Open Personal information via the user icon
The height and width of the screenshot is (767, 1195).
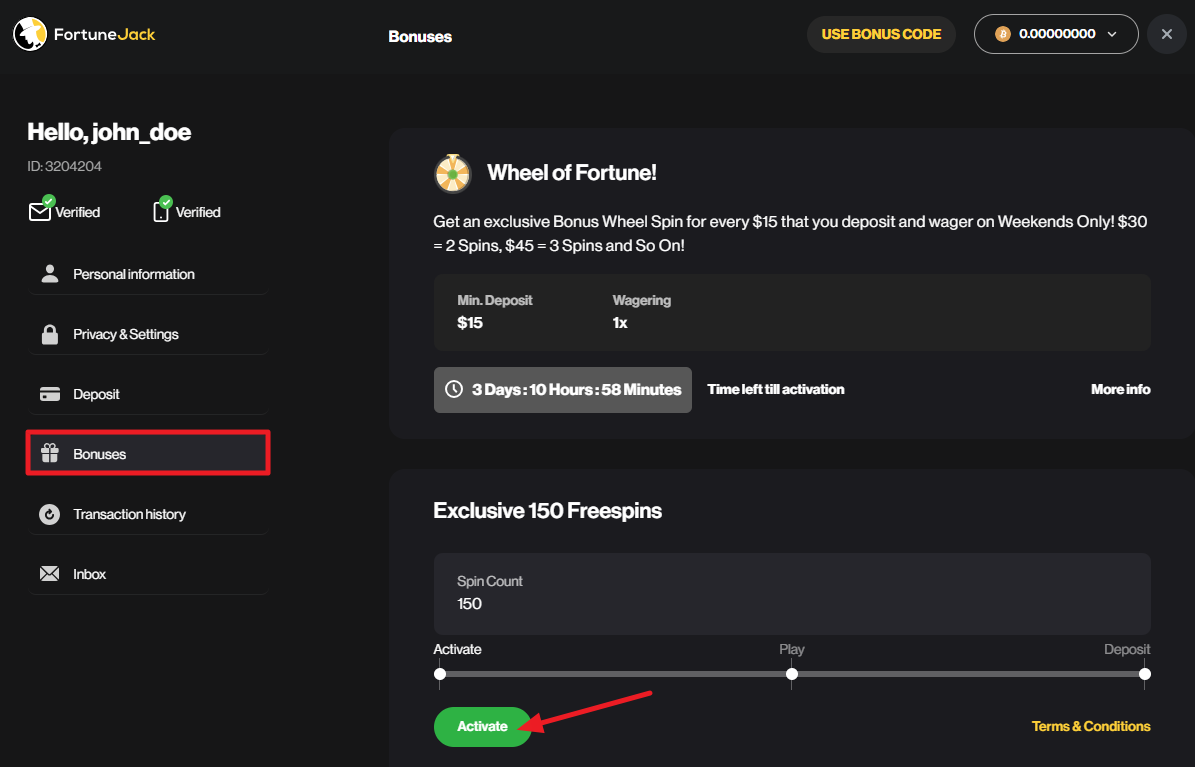pyautogui.click(x=50, y=273)
